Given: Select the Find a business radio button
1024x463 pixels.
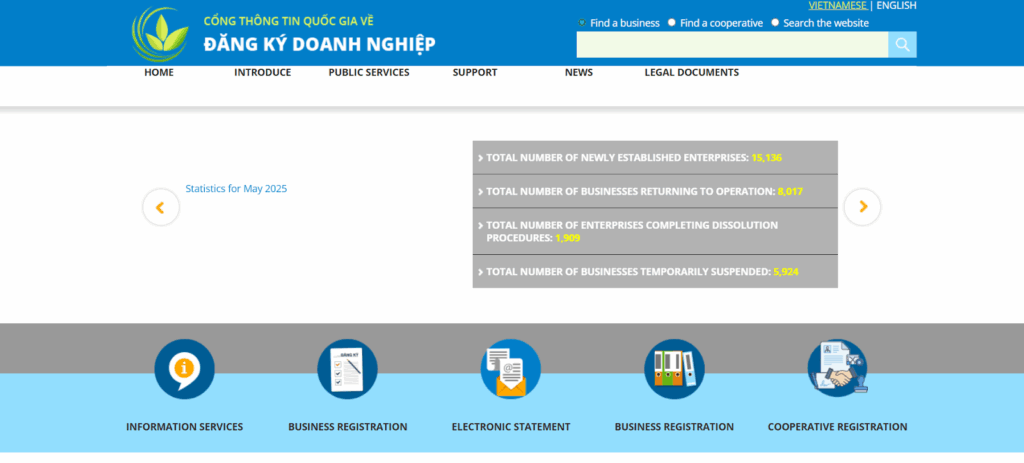Looking at the screenshot, I should (582, 23).
